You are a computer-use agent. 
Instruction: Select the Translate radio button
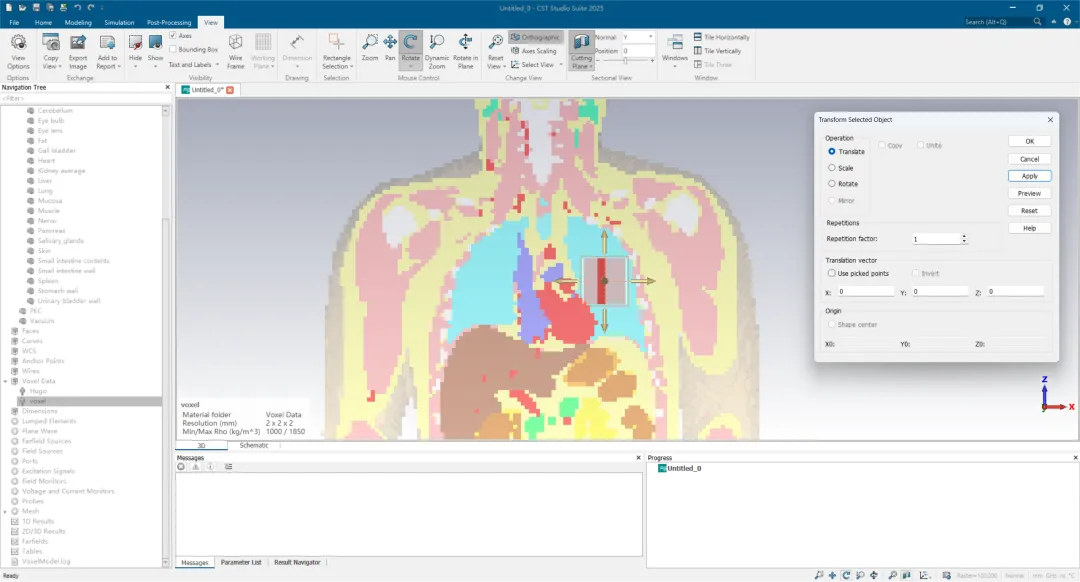click(x=831, y=152)
